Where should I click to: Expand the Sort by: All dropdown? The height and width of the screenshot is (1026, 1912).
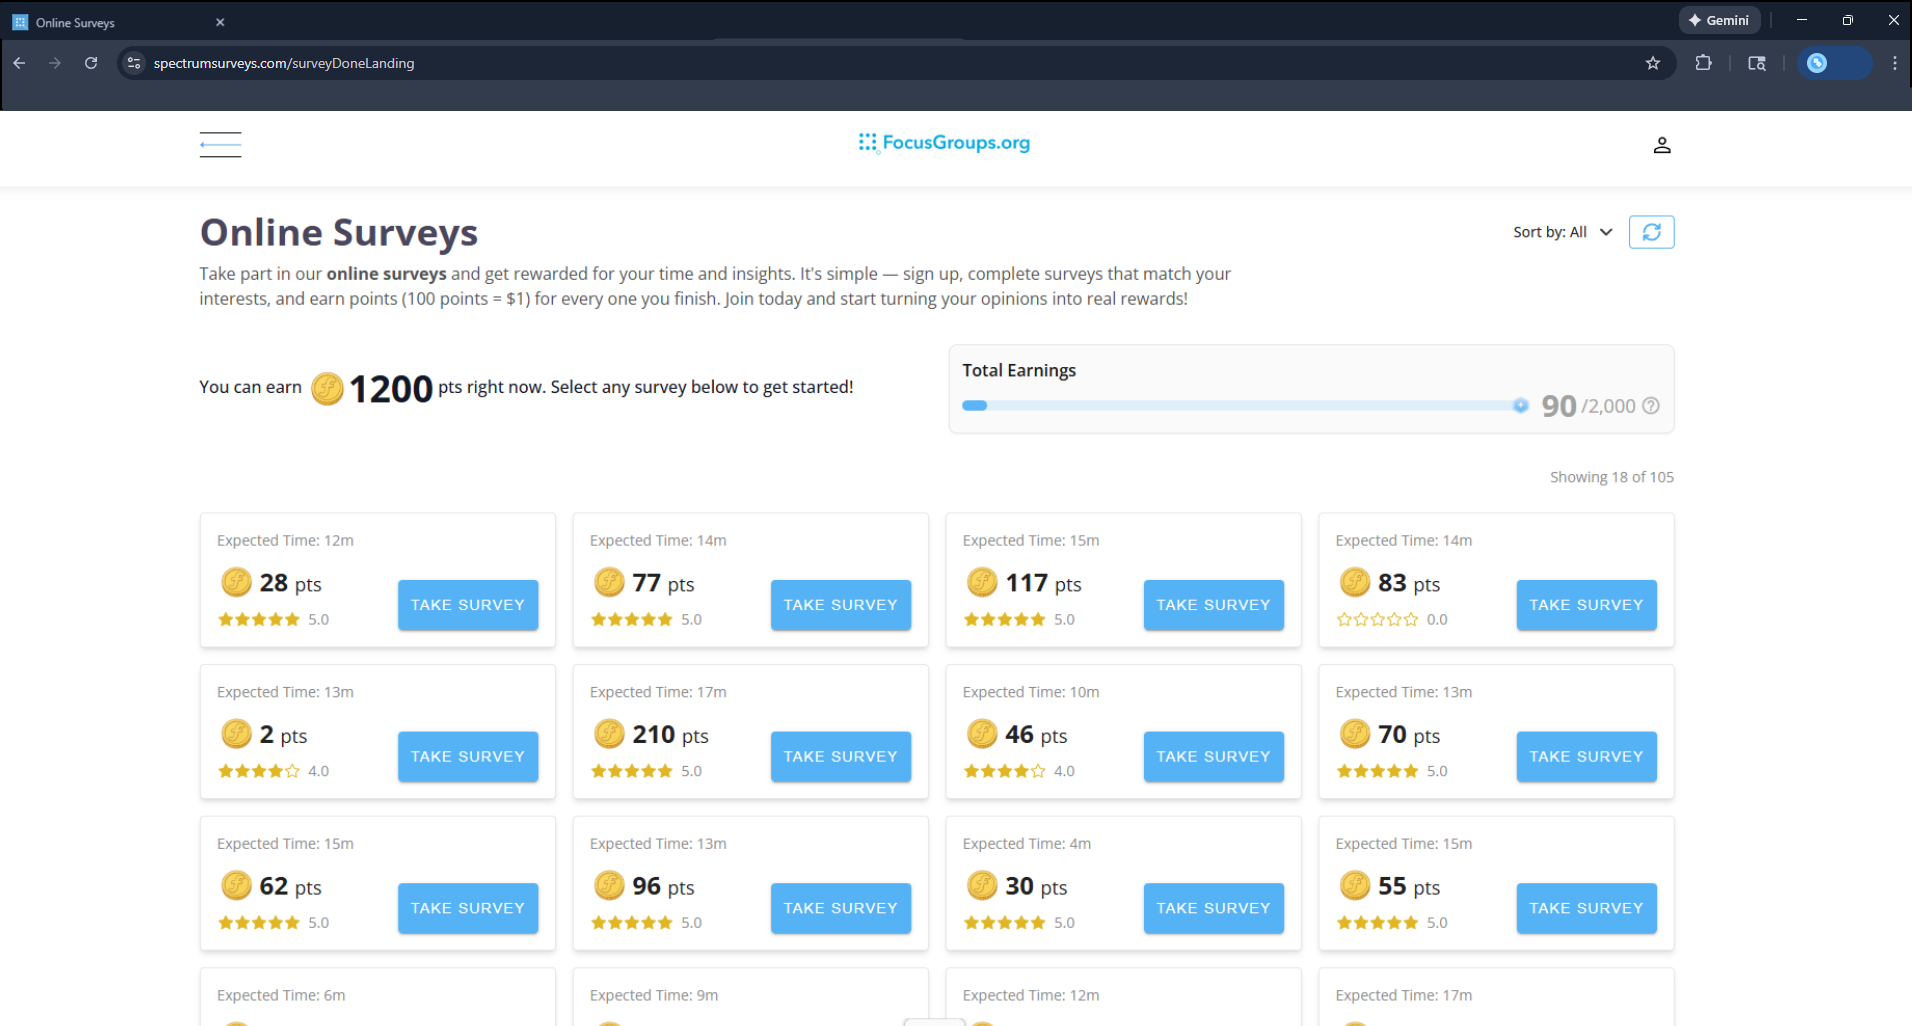coord(1562,232)
